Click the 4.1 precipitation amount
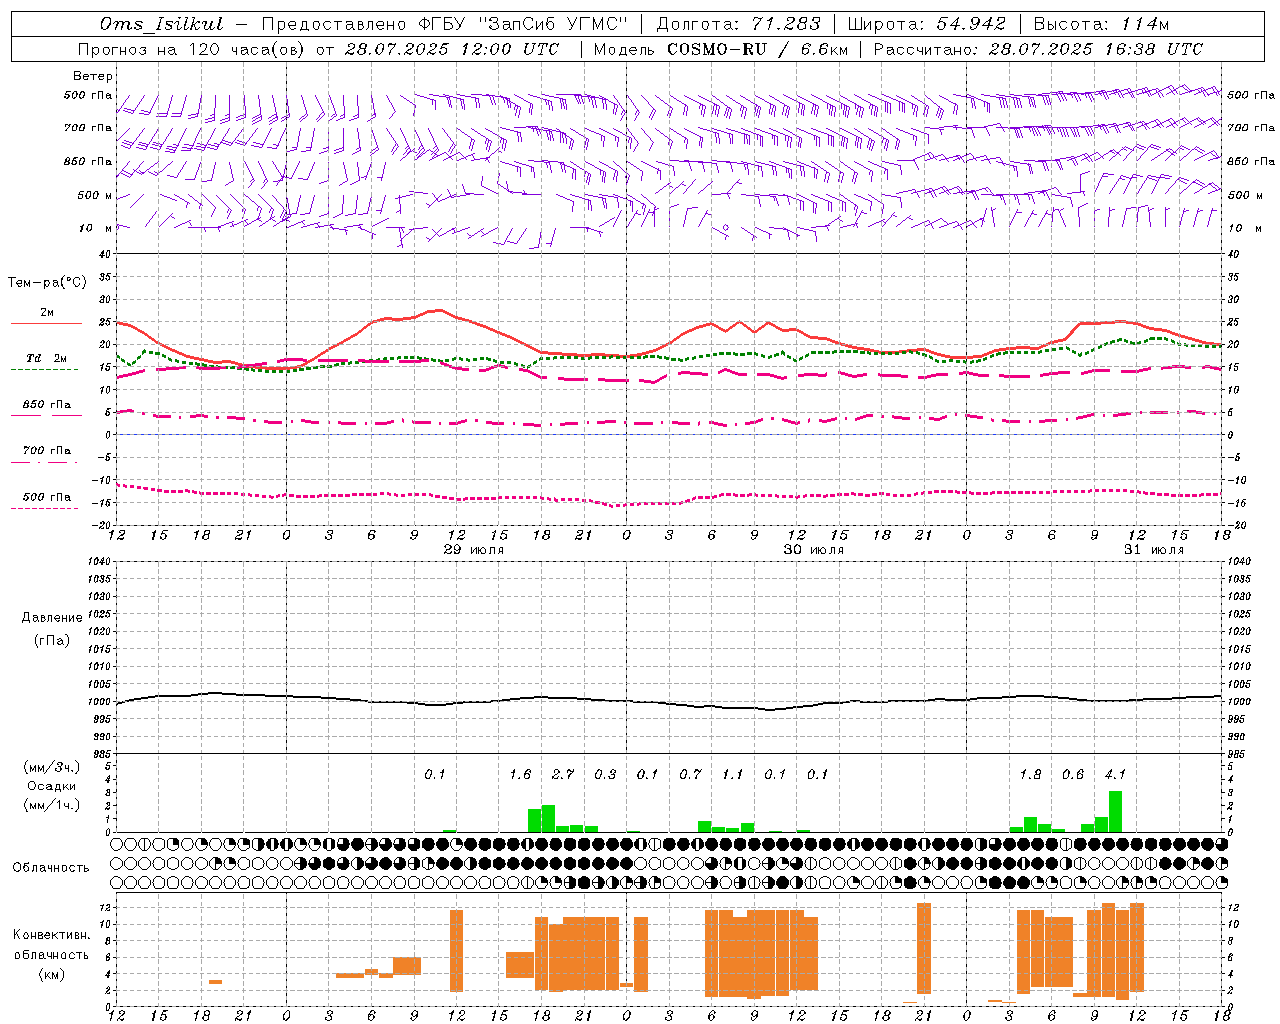The height and width of the screenshot is (1024, 1280). tap(1115, 775)
